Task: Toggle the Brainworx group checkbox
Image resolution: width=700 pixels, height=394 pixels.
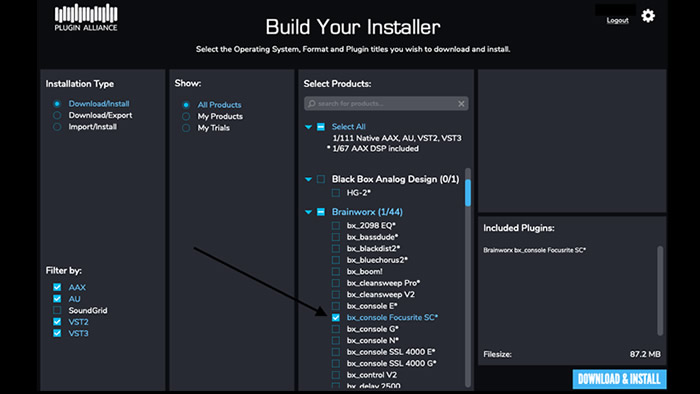Action: (x=321, y=212)
